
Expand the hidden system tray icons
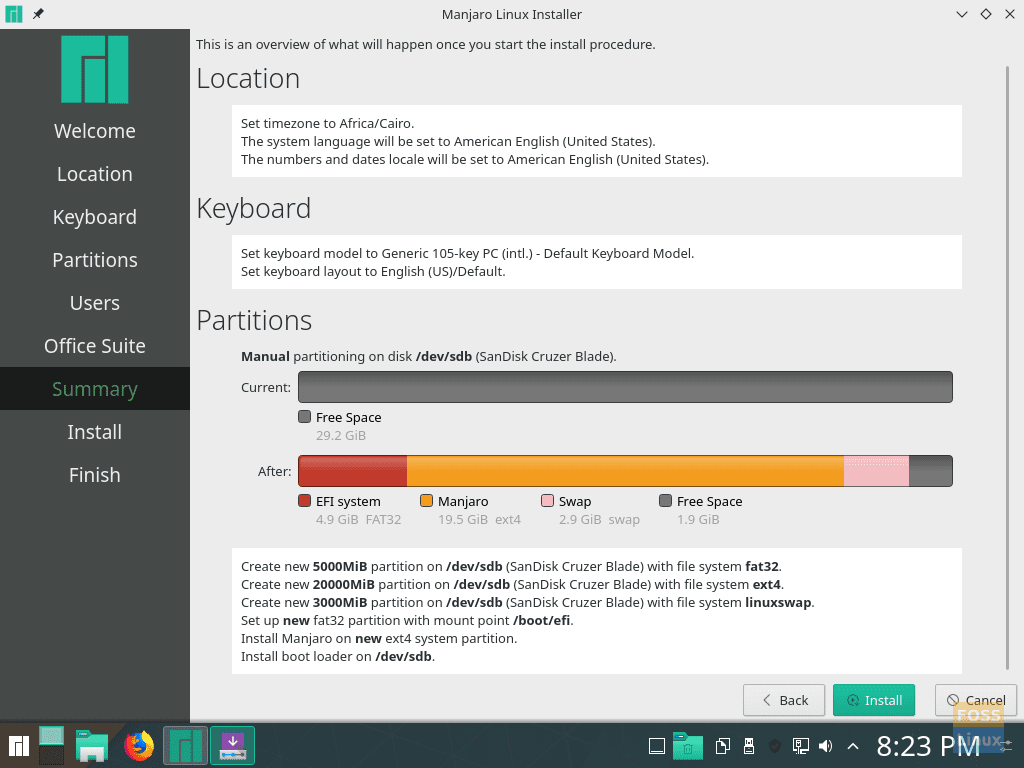coord(852,745)
